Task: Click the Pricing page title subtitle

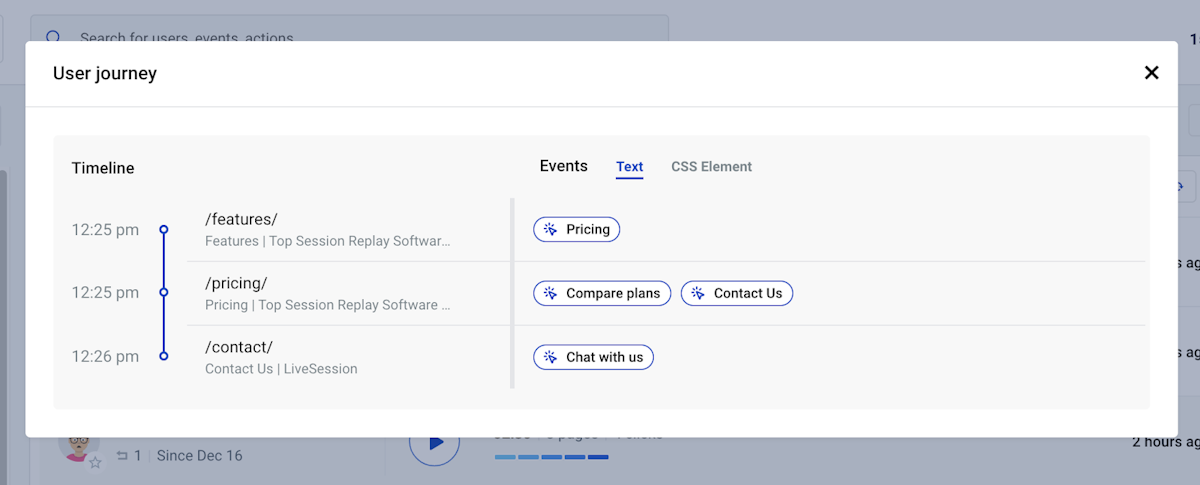Action: click(x=328, y=305)
